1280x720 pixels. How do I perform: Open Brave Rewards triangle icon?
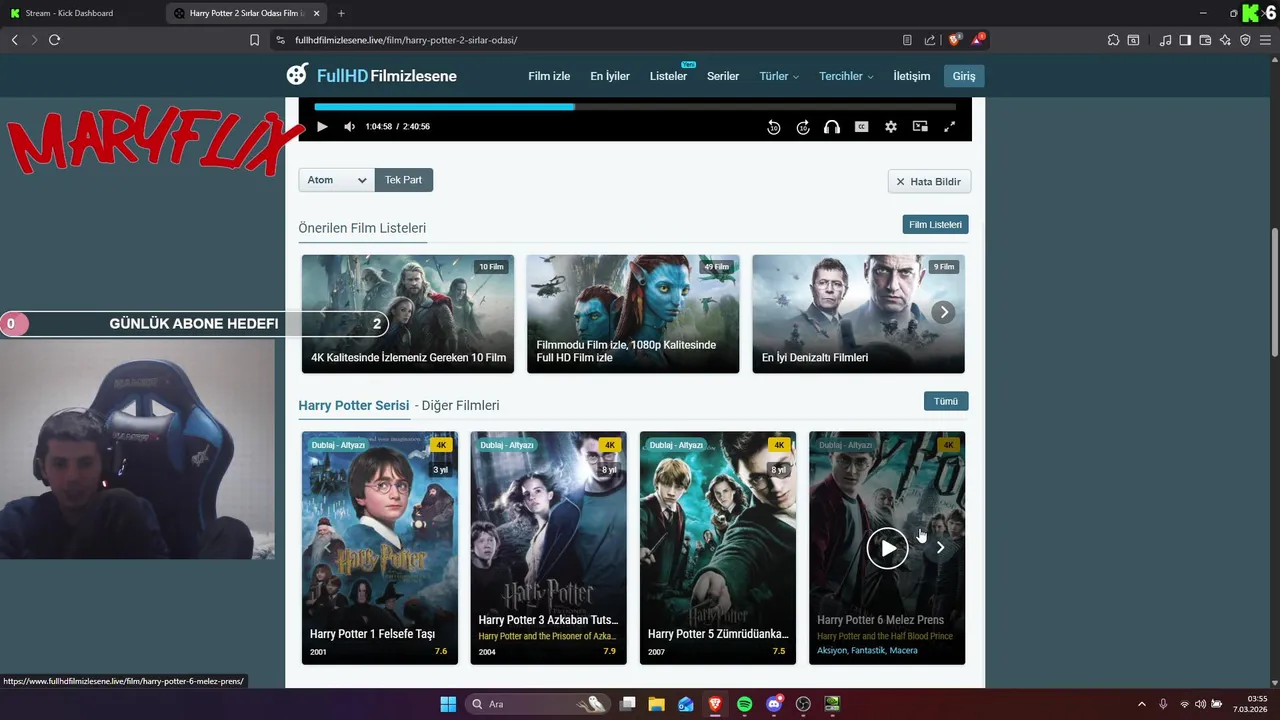[x=979, y=40]
